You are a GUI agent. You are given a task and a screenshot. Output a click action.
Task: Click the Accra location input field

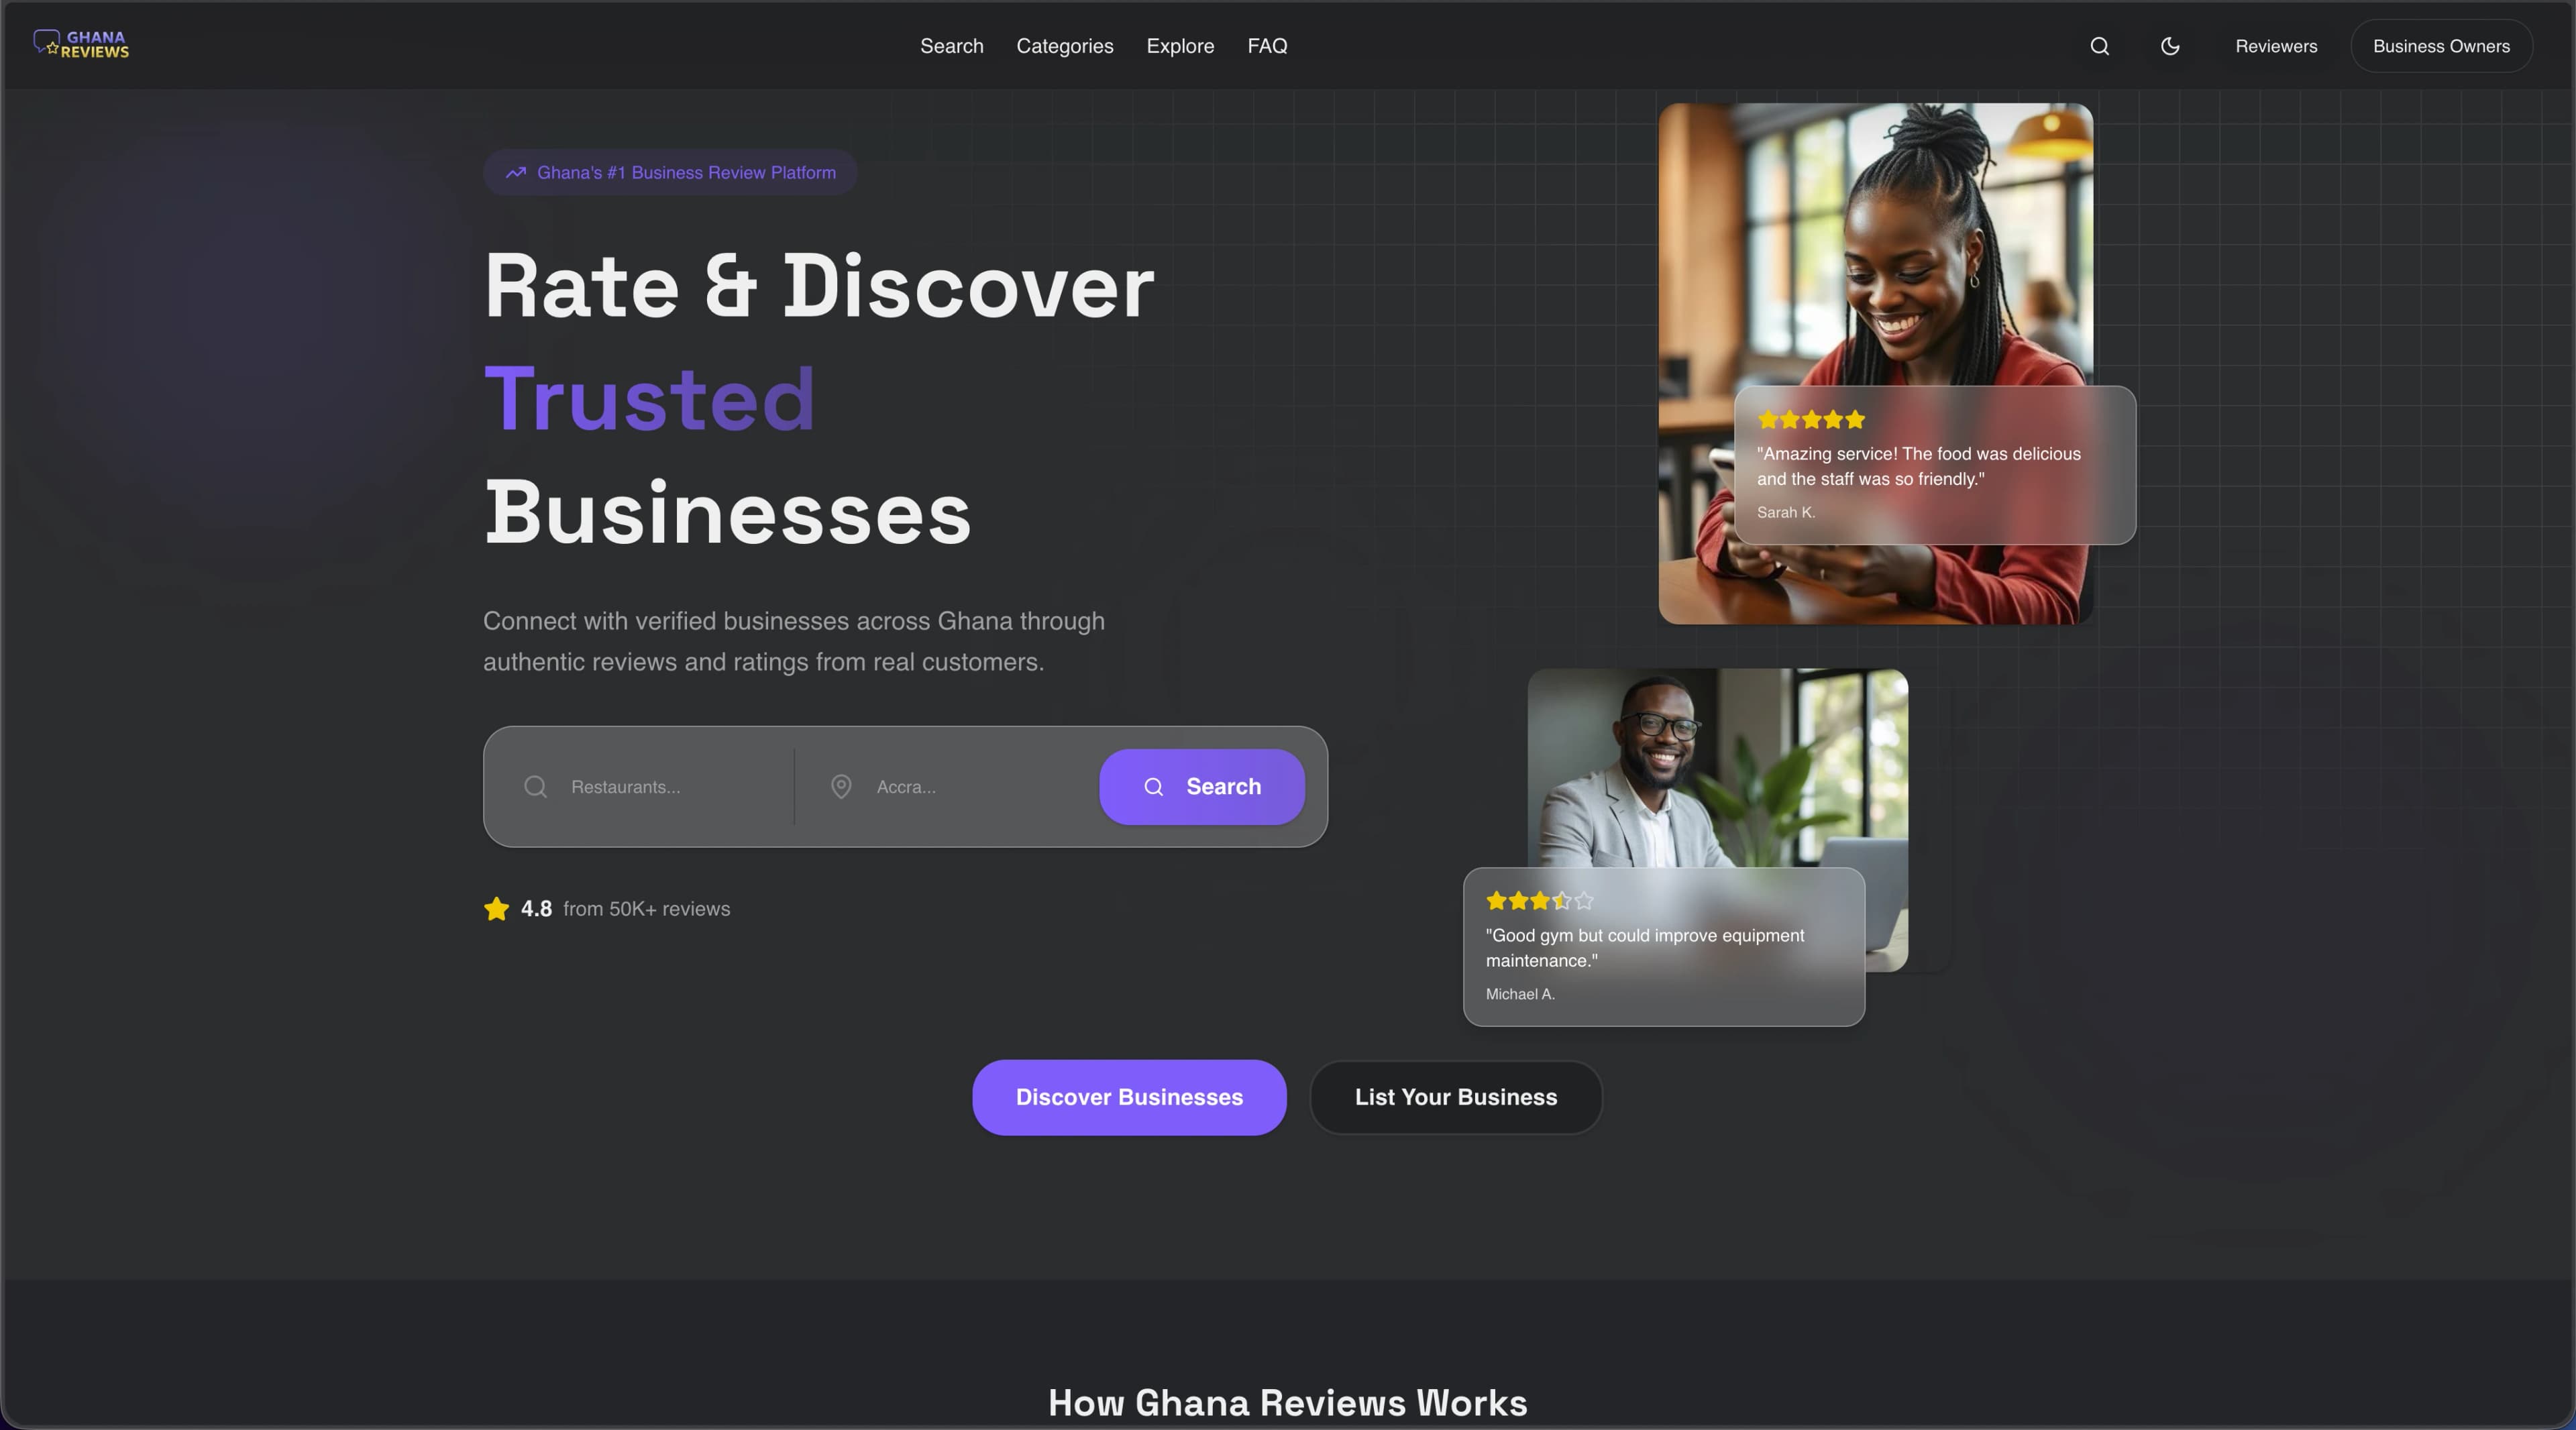coord(950,787)
